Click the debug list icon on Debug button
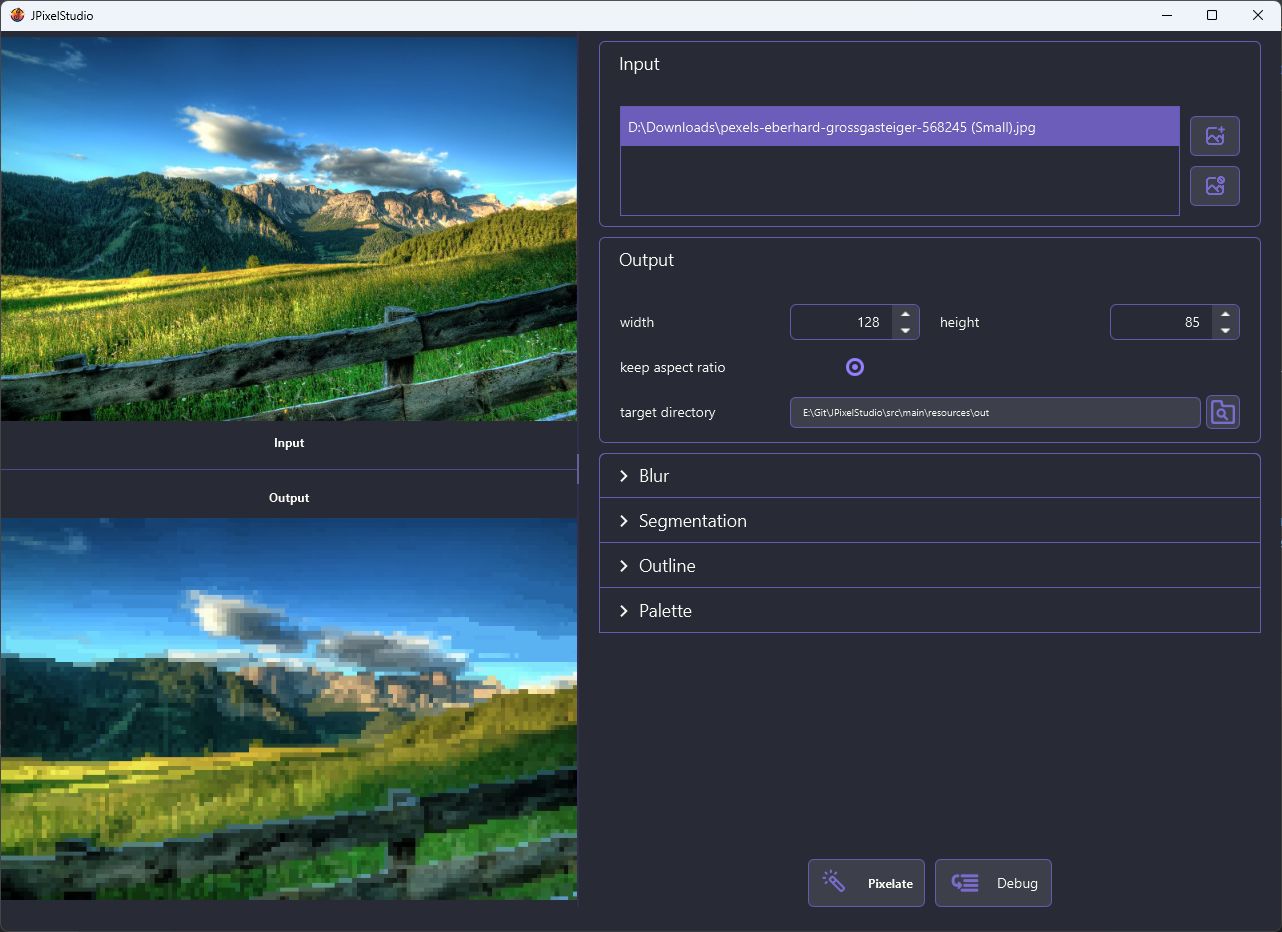The width and height of the screenshot is (1282, 932). pos(963,882)
